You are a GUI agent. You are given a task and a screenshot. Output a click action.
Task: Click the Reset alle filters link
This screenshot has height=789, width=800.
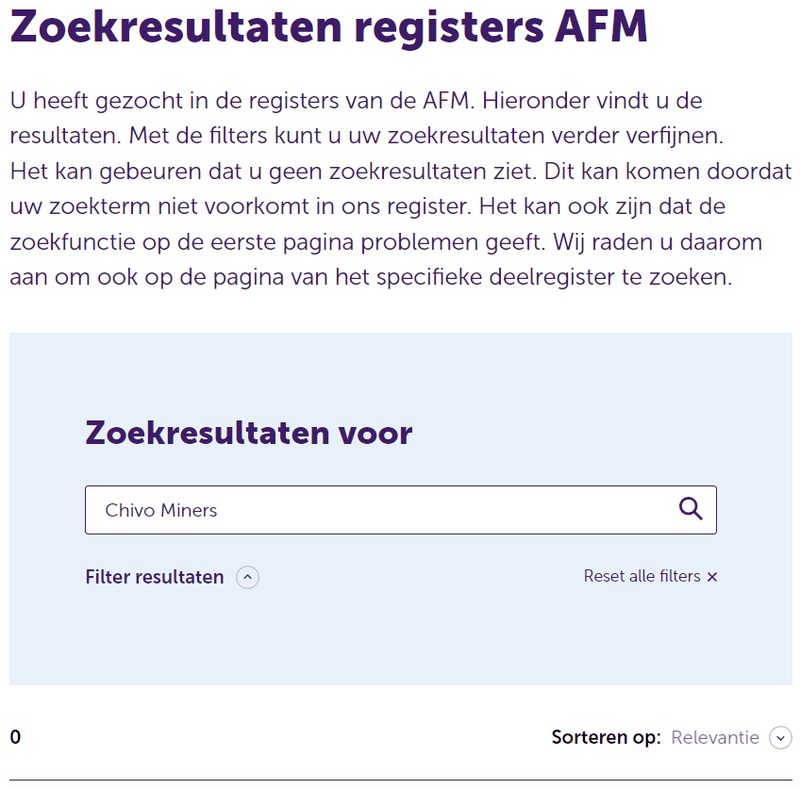pyautogui.click(x=642, y=576)
